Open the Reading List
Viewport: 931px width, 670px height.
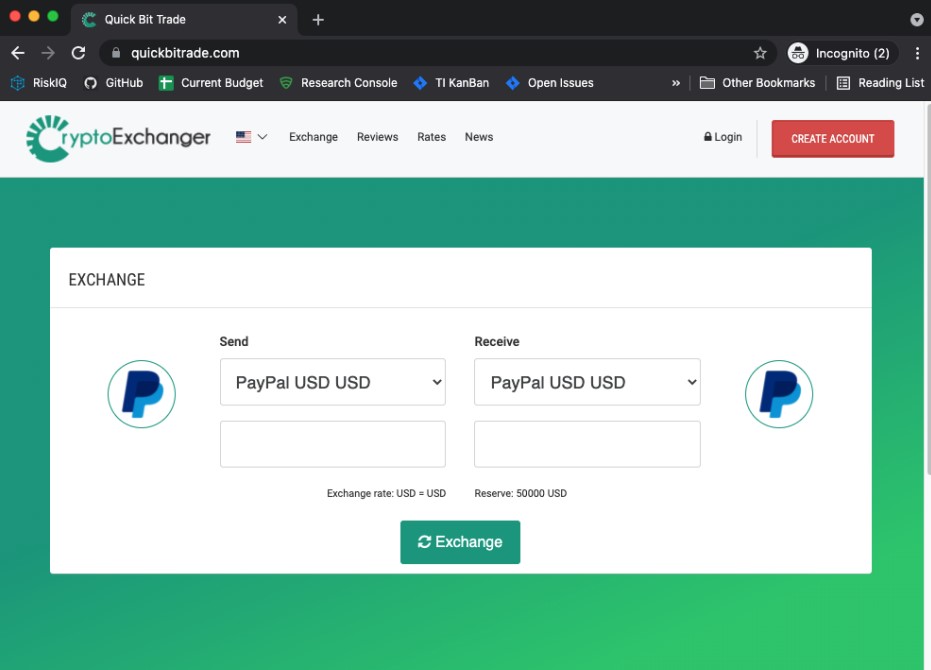(881, 83)
